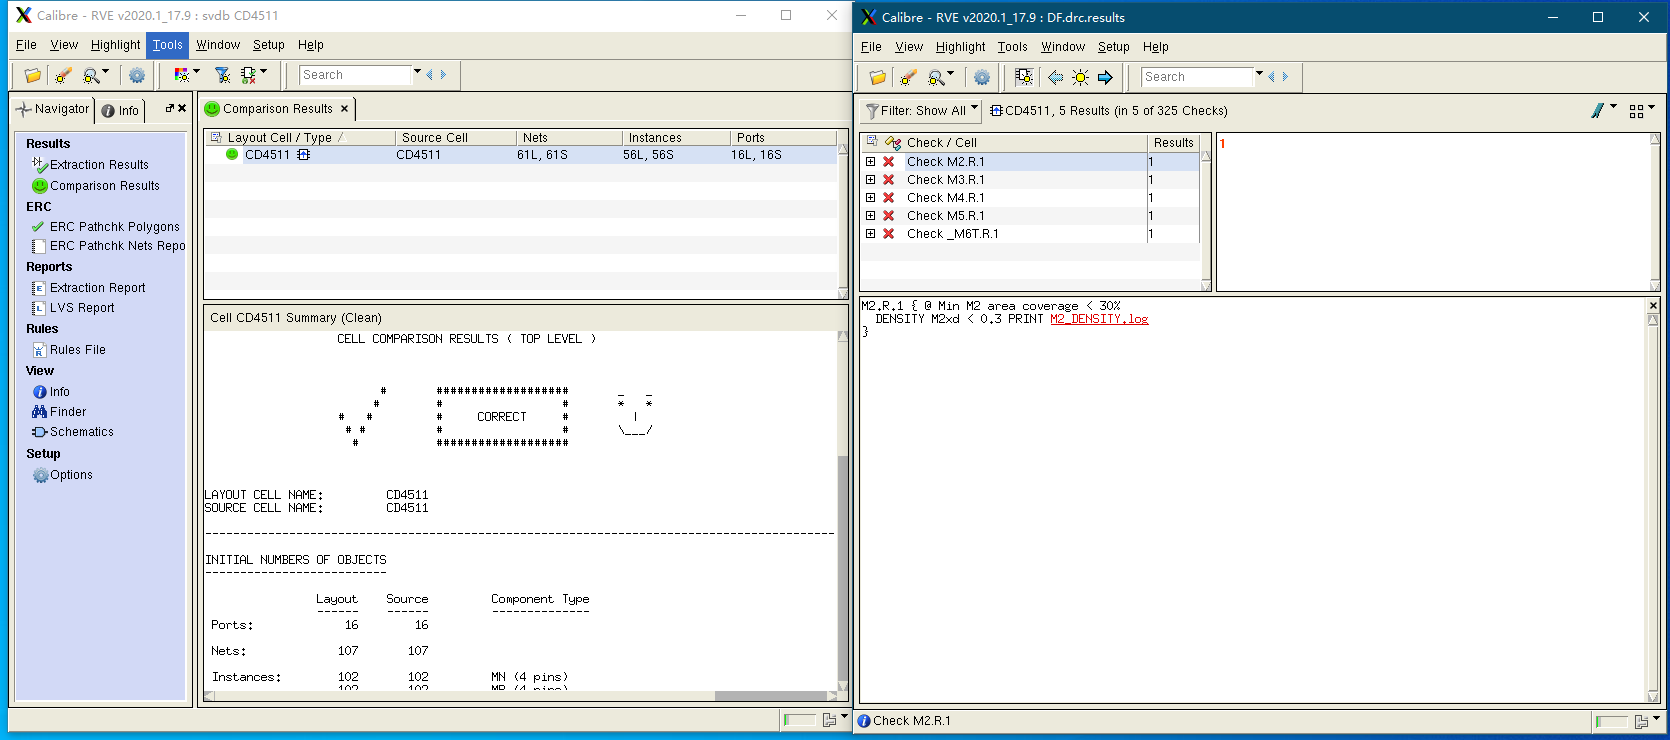Select CD4511 row in comparison table

pyautogui.click(x=520, y=155)
